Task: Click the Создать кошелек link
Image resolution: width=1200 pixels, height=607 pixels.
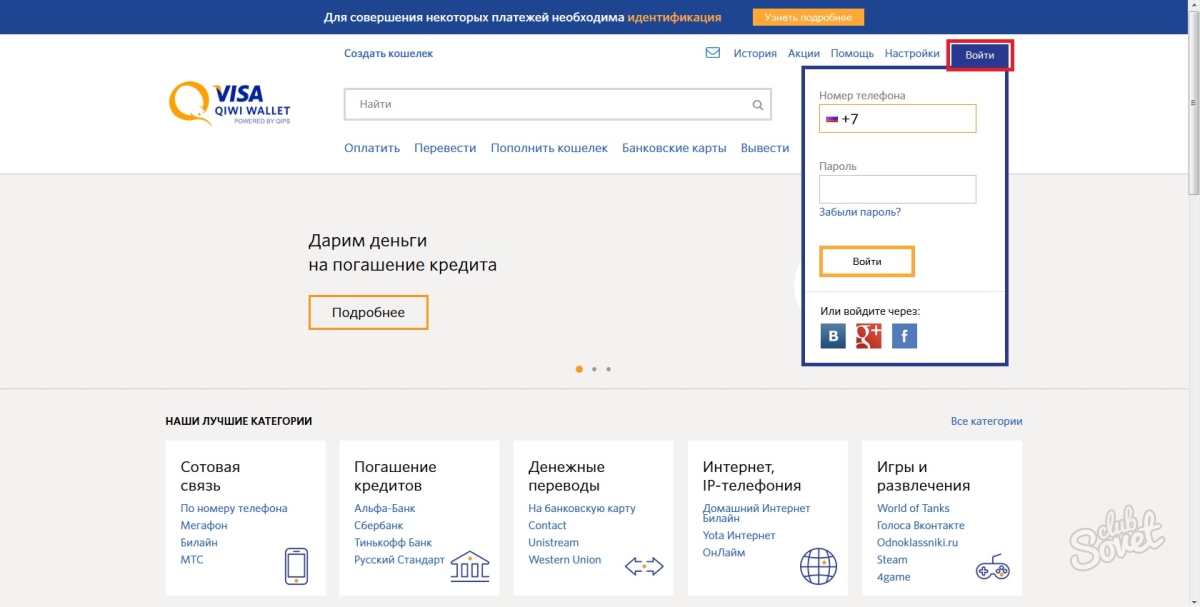Action: click(x=389, y=54)
